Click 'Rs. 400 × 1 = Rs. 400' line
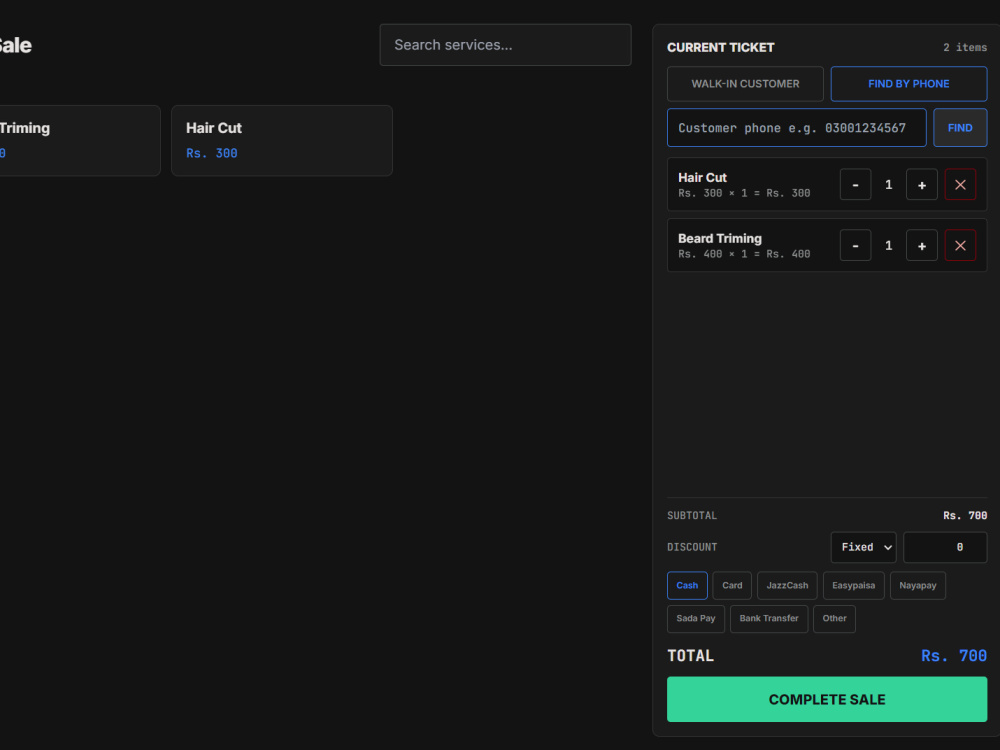Screen dimensions: 1000x750 point(744,254)
